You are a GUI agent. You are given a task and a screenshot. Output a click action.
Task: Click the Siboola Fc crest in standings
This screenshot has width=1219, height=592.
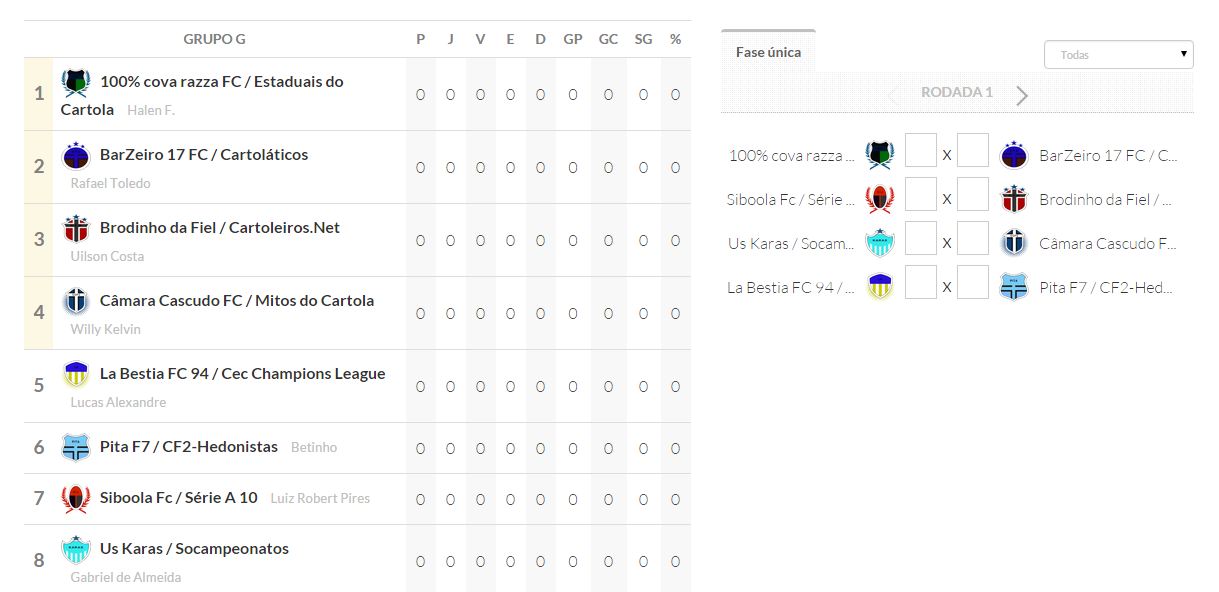click(76, 498)
